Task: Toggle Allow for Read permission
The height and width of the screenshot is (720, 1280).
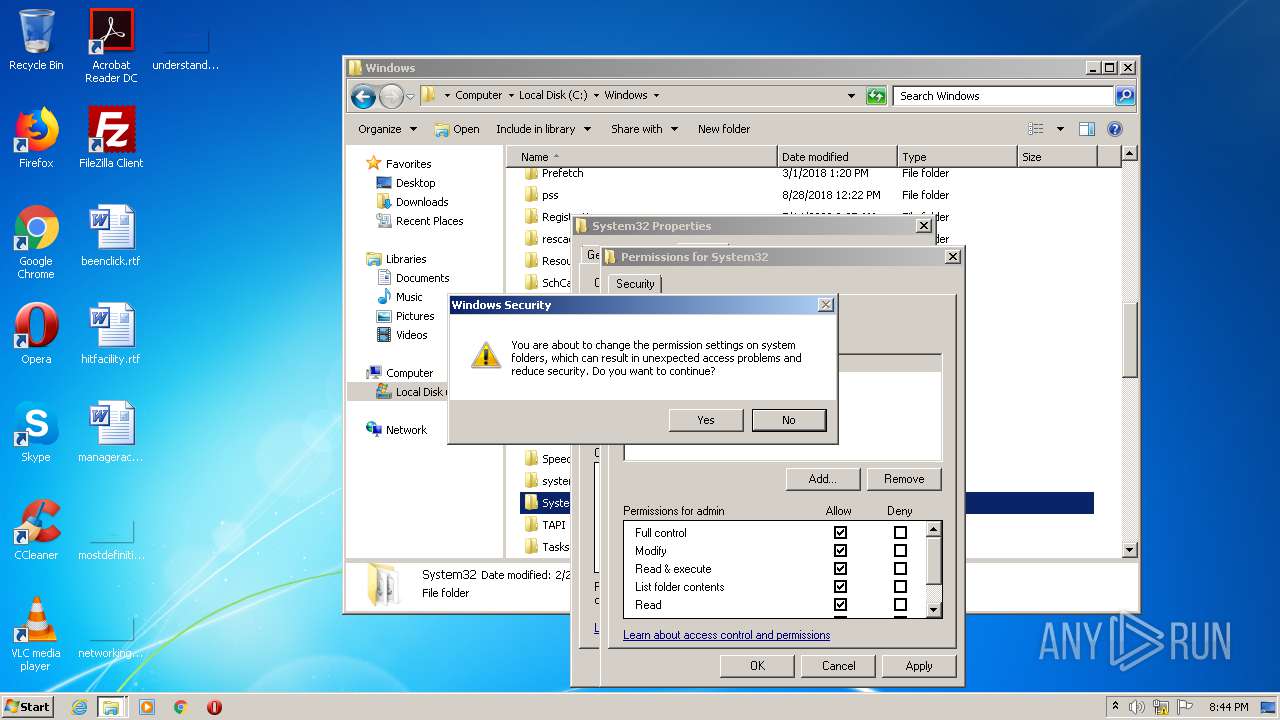Action: point(840,605)
